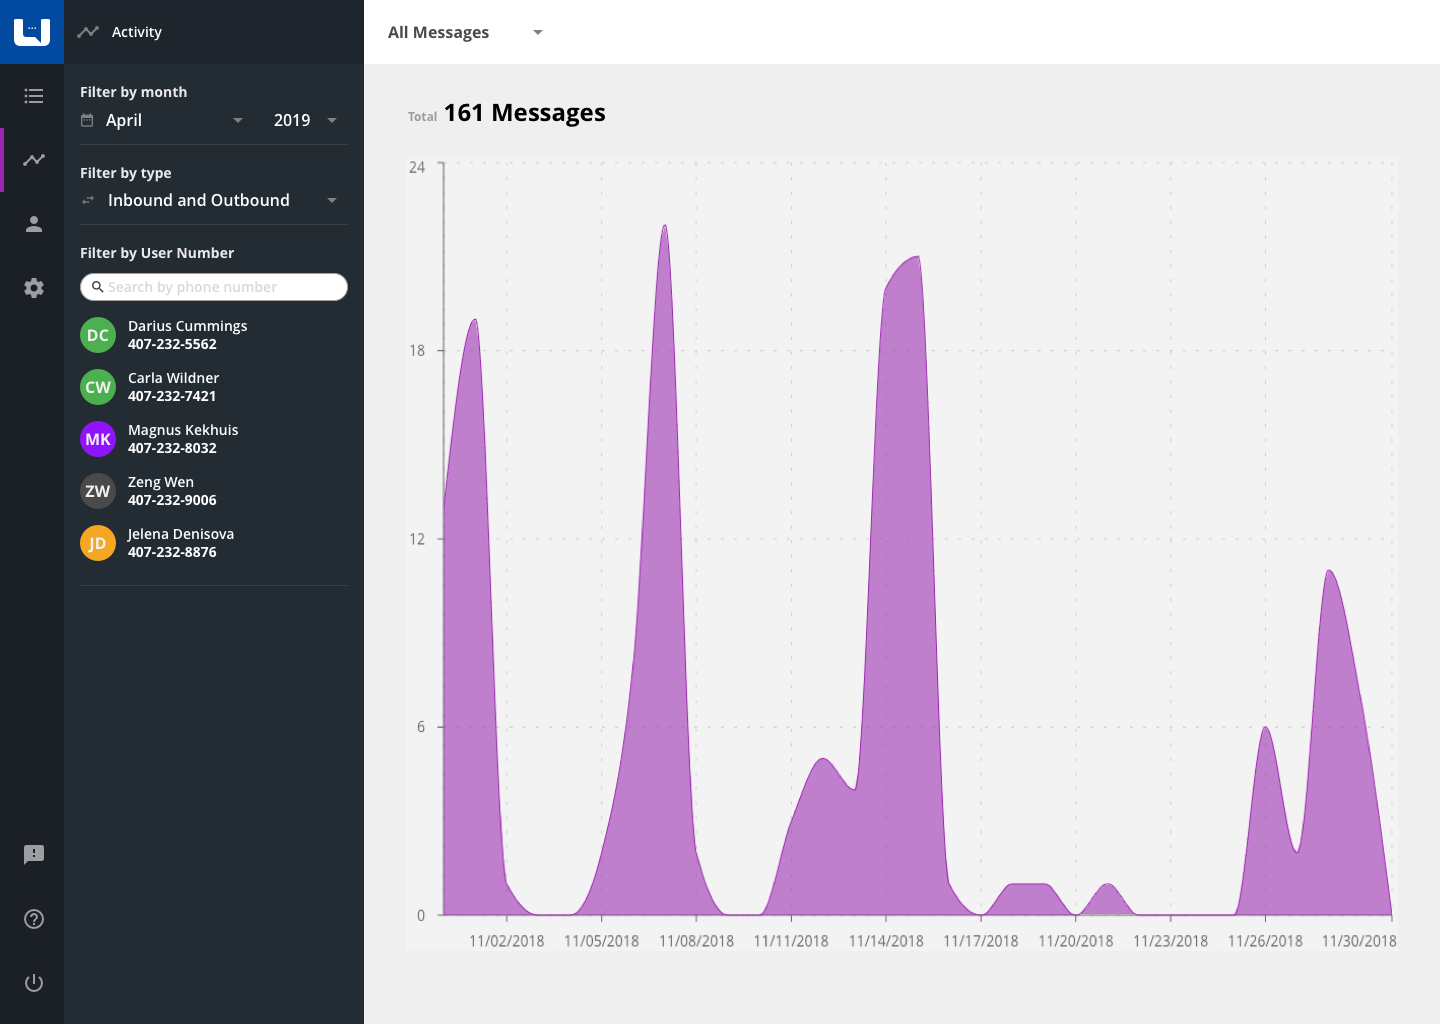Open the 2019 year dropdown

coord(305,120)
